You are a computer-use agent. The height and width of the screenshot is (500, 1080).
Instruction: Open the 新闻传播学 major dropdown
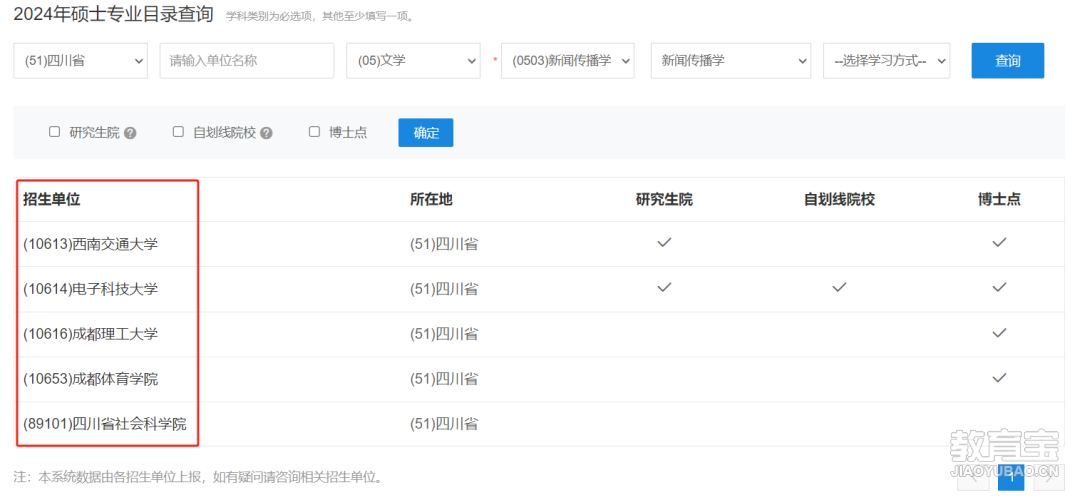731,61
